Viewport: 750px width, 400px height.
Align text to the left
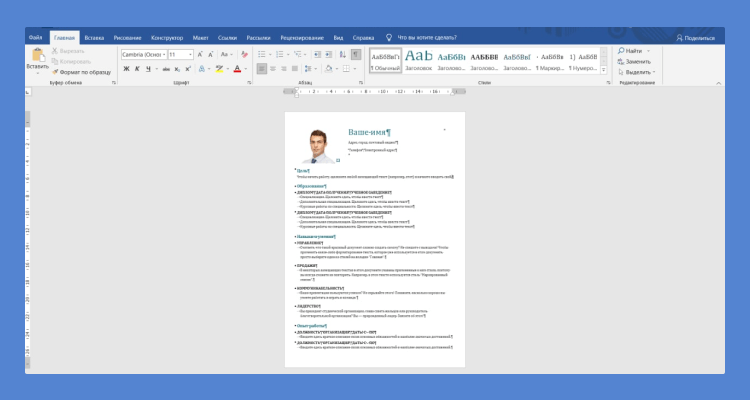[260, 69]
